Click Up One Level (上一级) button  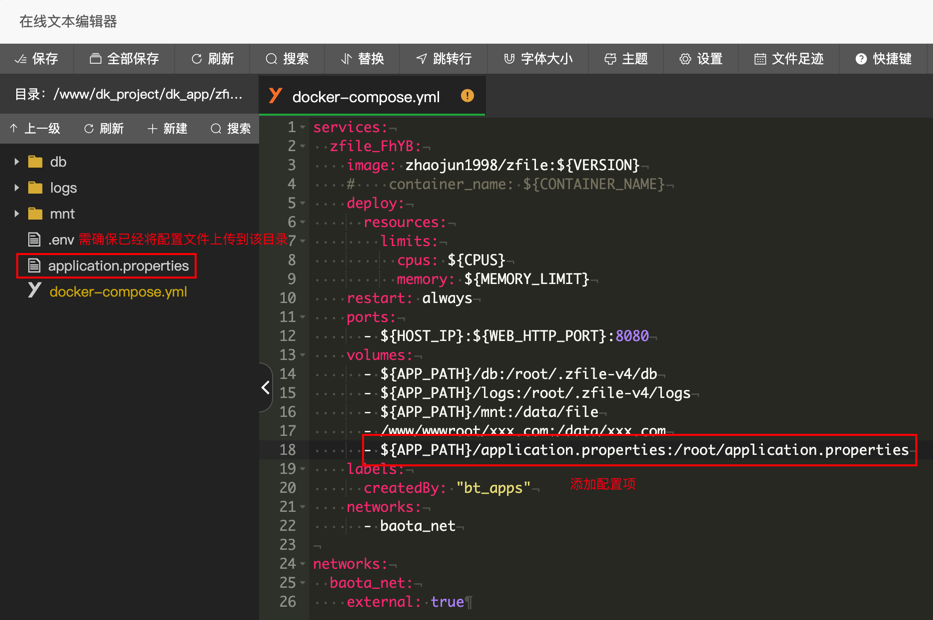[x=34, y=129]
